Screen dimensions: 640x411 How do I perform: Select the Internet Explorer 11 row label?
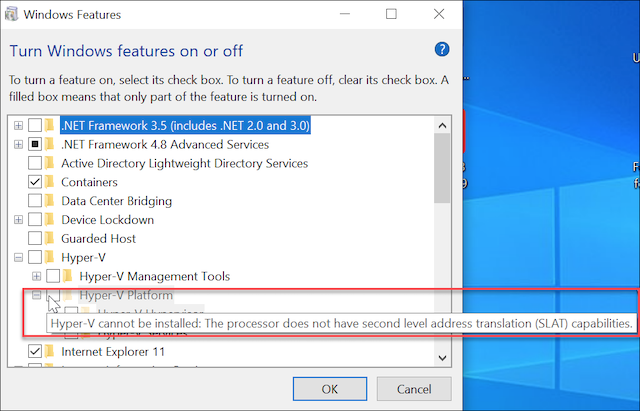(113, 351)
